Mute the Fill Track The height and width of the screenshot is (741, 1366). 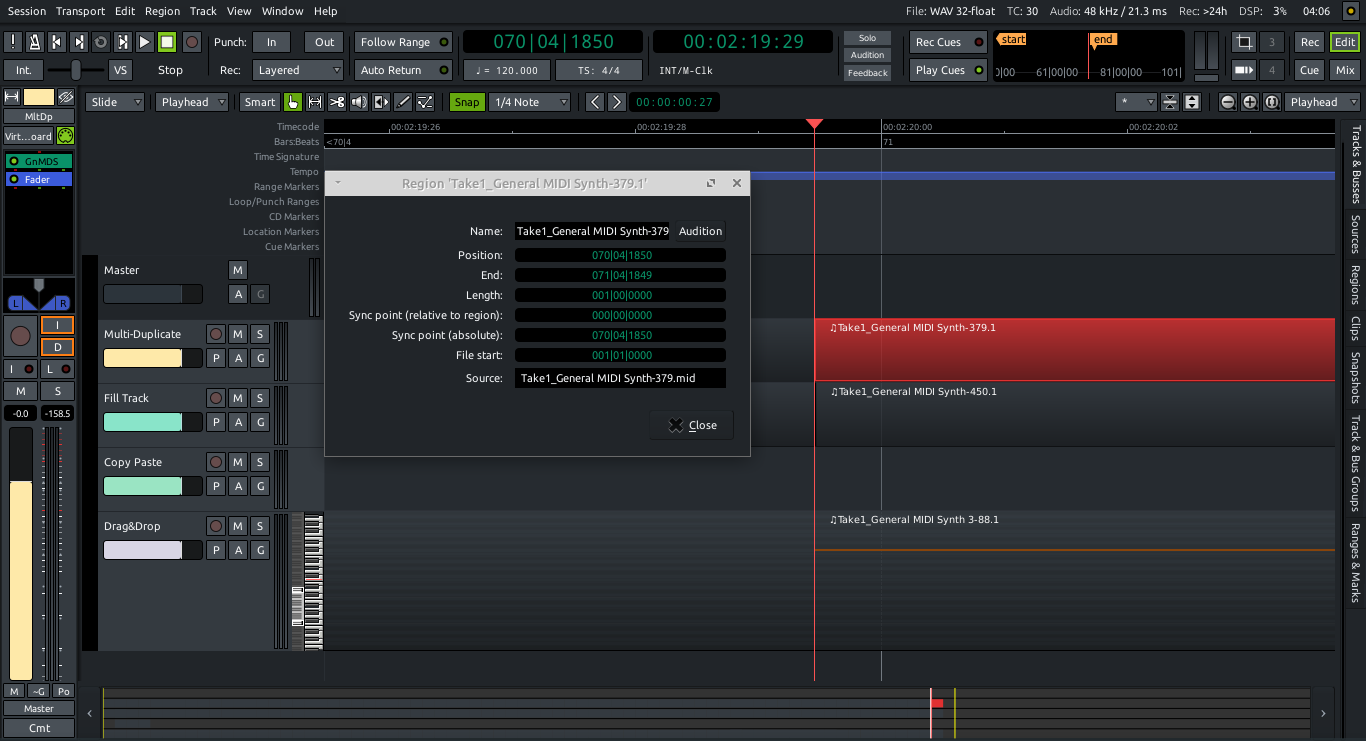click(238, 398)
